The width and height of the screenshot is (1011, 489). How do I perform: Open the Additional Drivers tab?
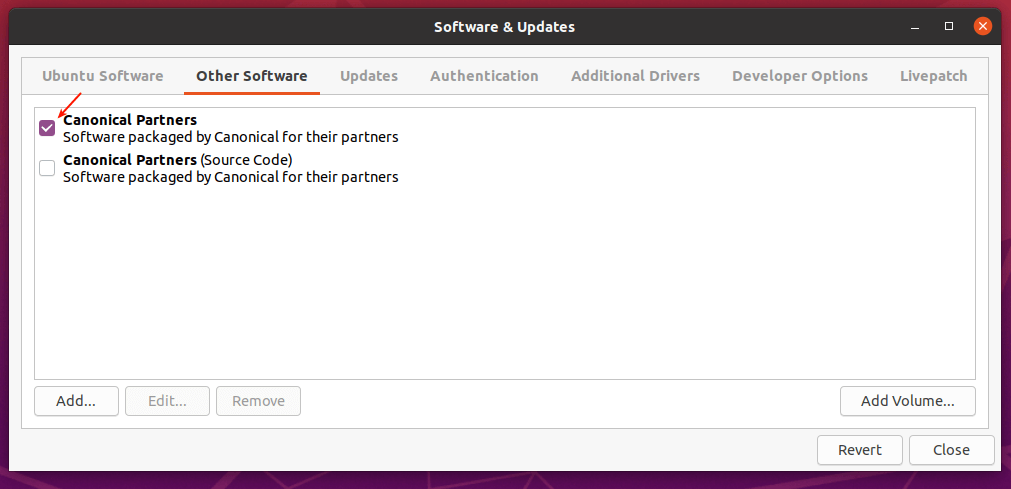pyautogui.click(x=635, y=76)
